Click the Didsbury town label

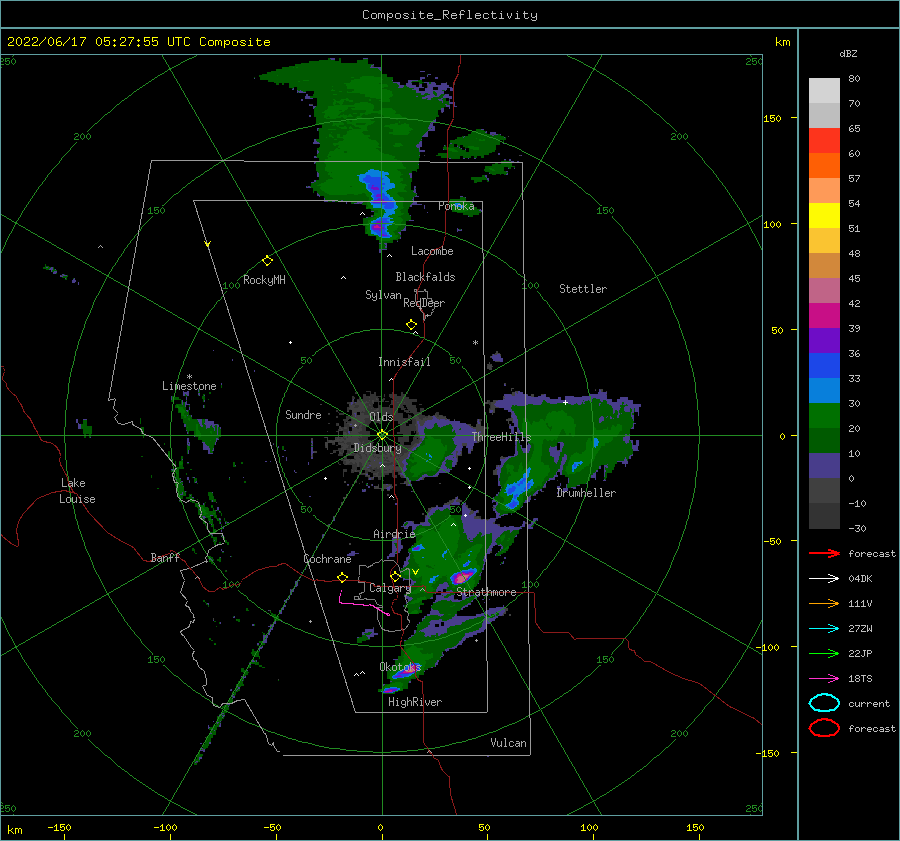[x=377, y=448]
